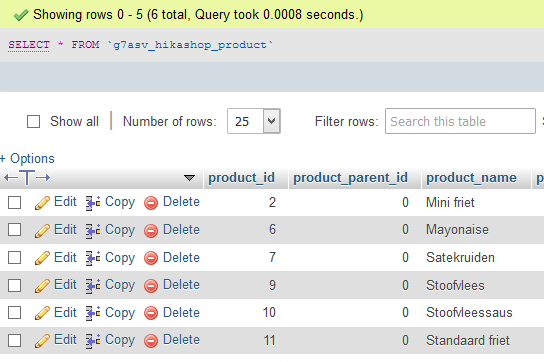Click the red Delete icon for Mini friet
The image size is (544, 362).
click(151, 203)
